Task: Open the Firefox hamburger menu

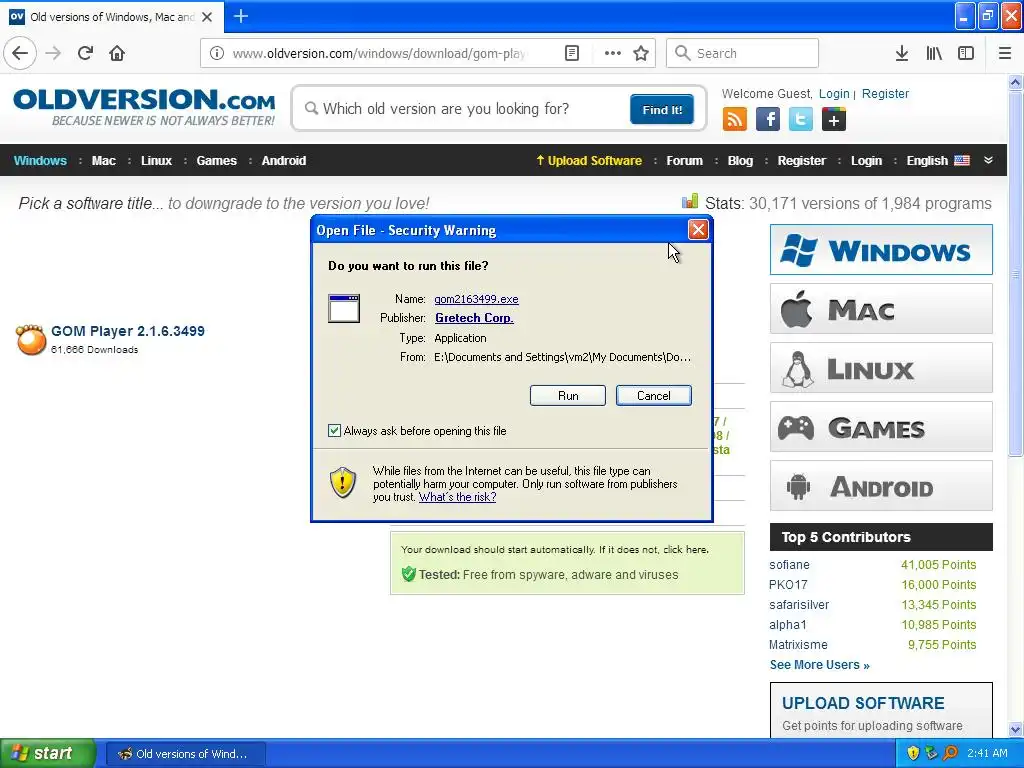Action: tap(1005, 53)
